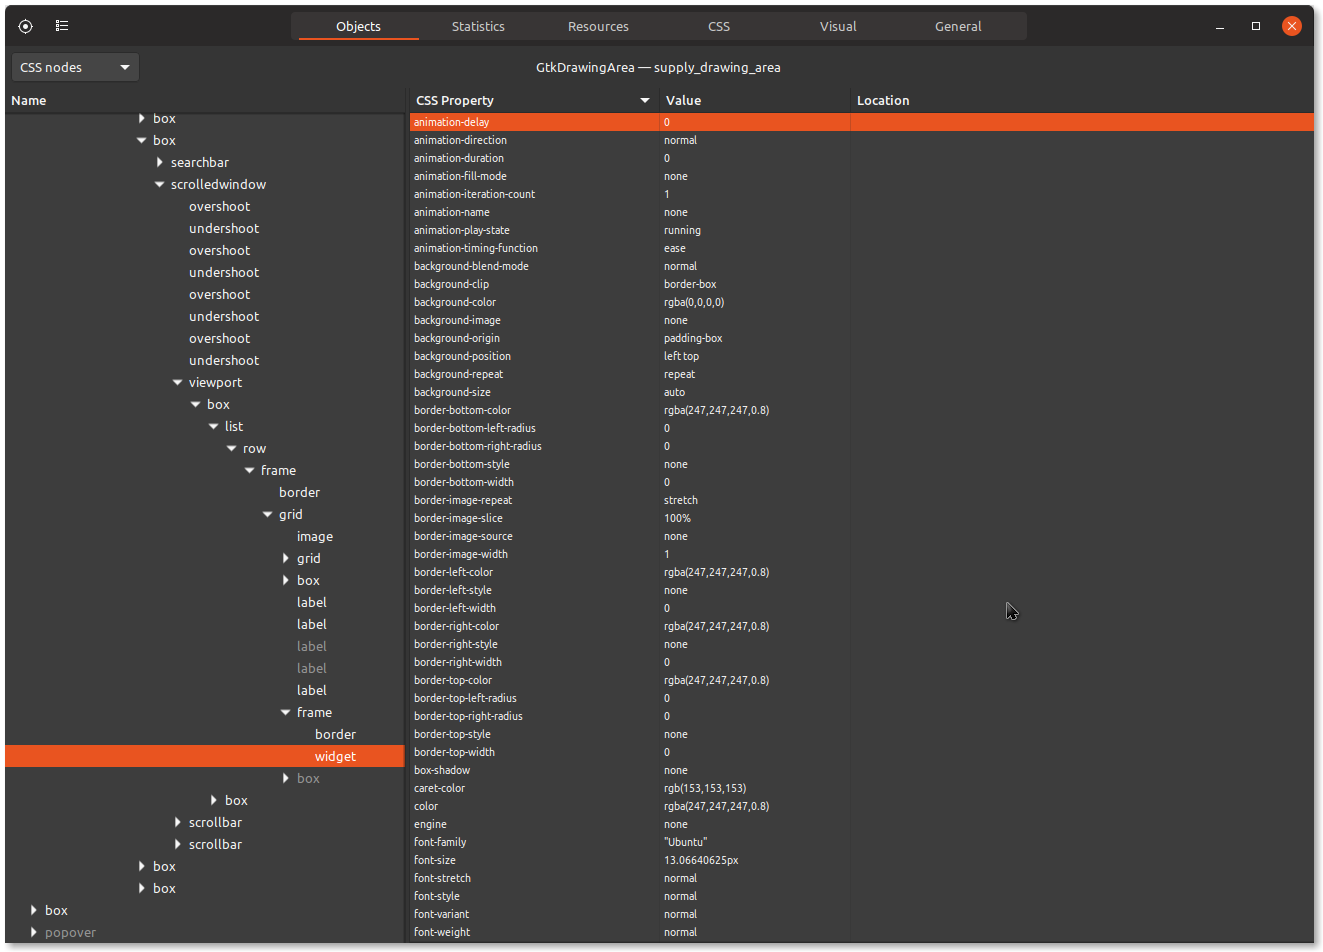This screenshot has width=1323, height=952.
Task: Switch to the Statistics tab
Action: 478,26
